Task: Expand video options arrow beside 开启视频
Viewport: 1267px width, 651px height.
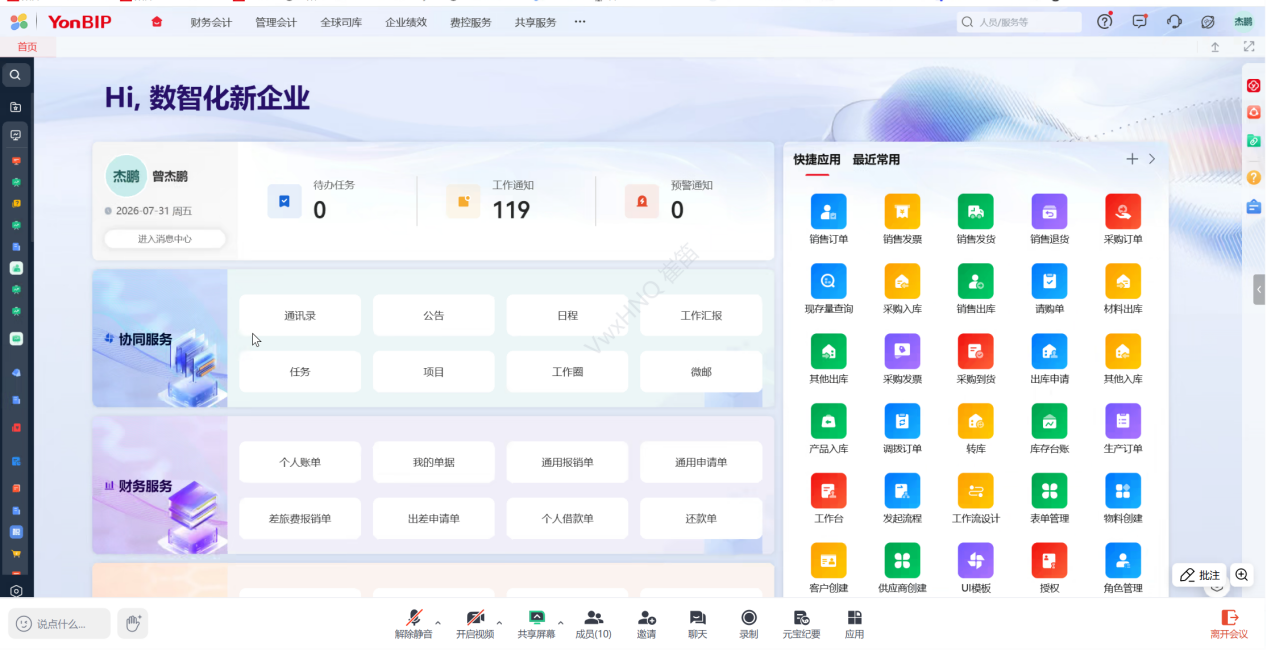Action: [x=499, y=623]
